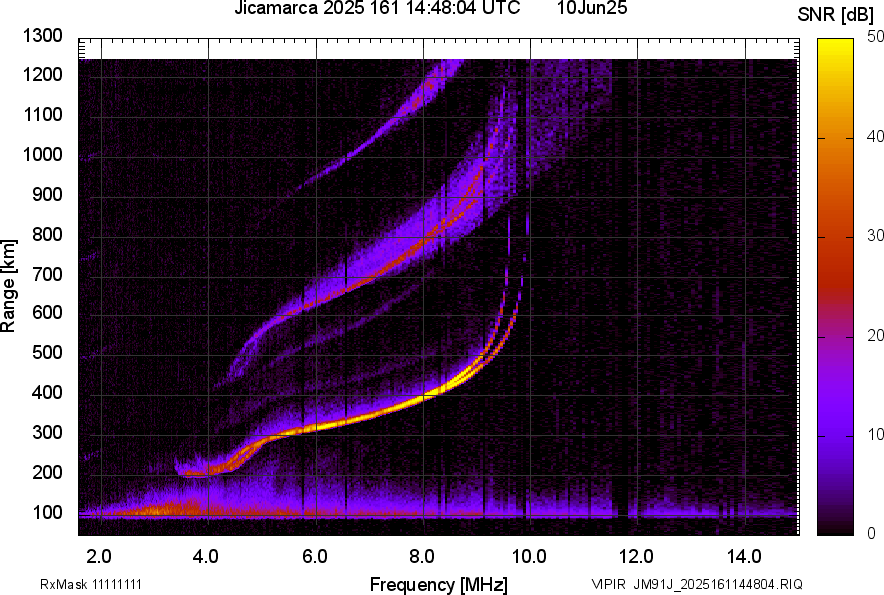
Task: Click the range tick label '300'
Action: point(47,433)
